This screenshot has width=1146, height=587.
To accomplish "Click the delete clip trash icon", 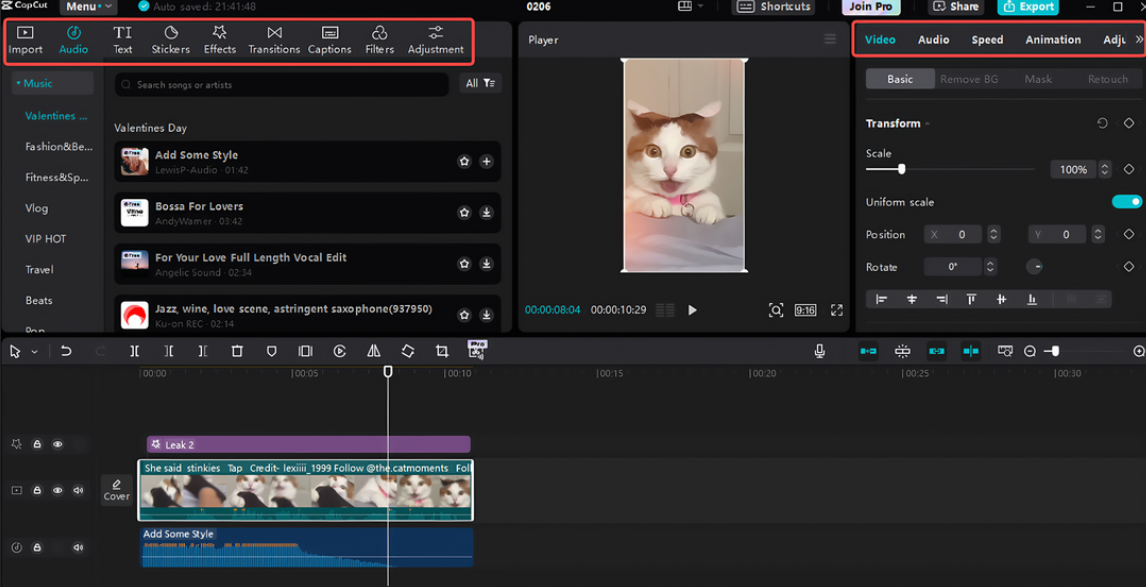I will tap(237, 352).
